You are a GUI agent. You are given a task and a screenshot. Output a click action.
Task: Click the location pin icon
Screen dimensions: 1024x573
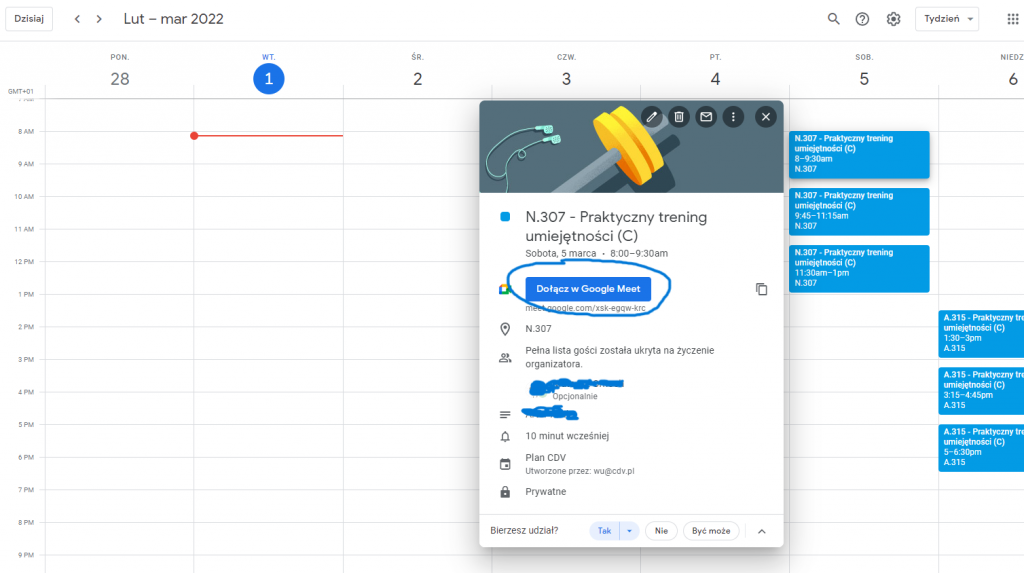[505, 329]
